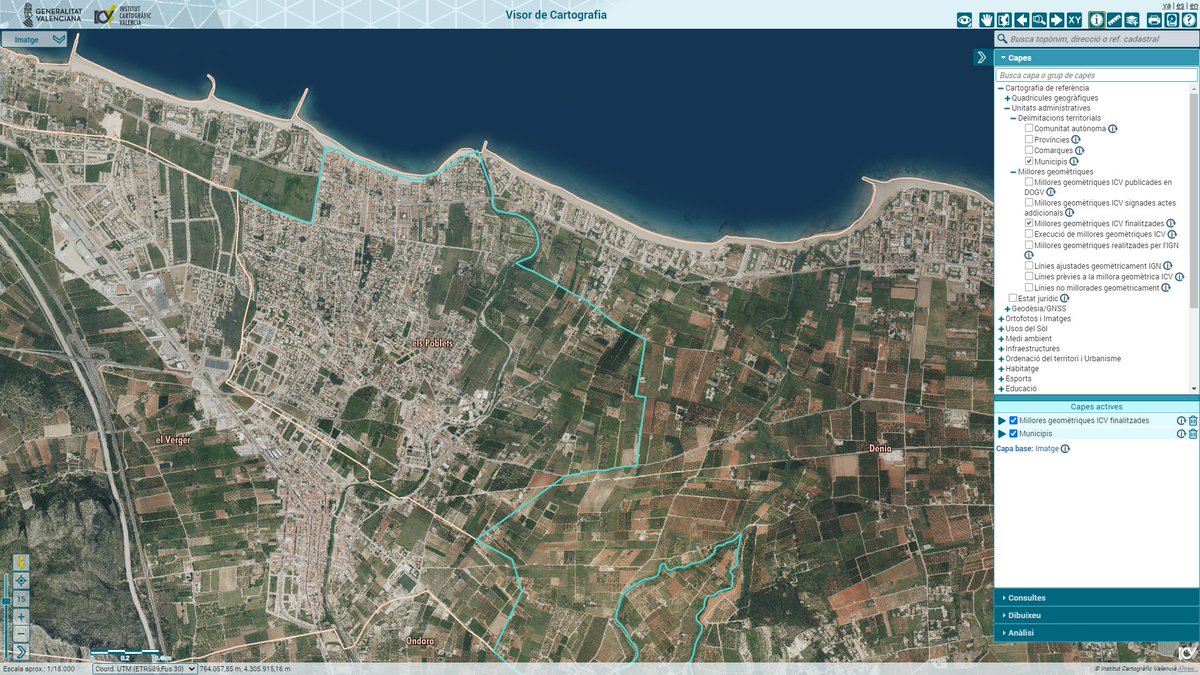Select the zoom box magnifier tool
This screenshot has width=1200, height=675.
(1039, 19)
